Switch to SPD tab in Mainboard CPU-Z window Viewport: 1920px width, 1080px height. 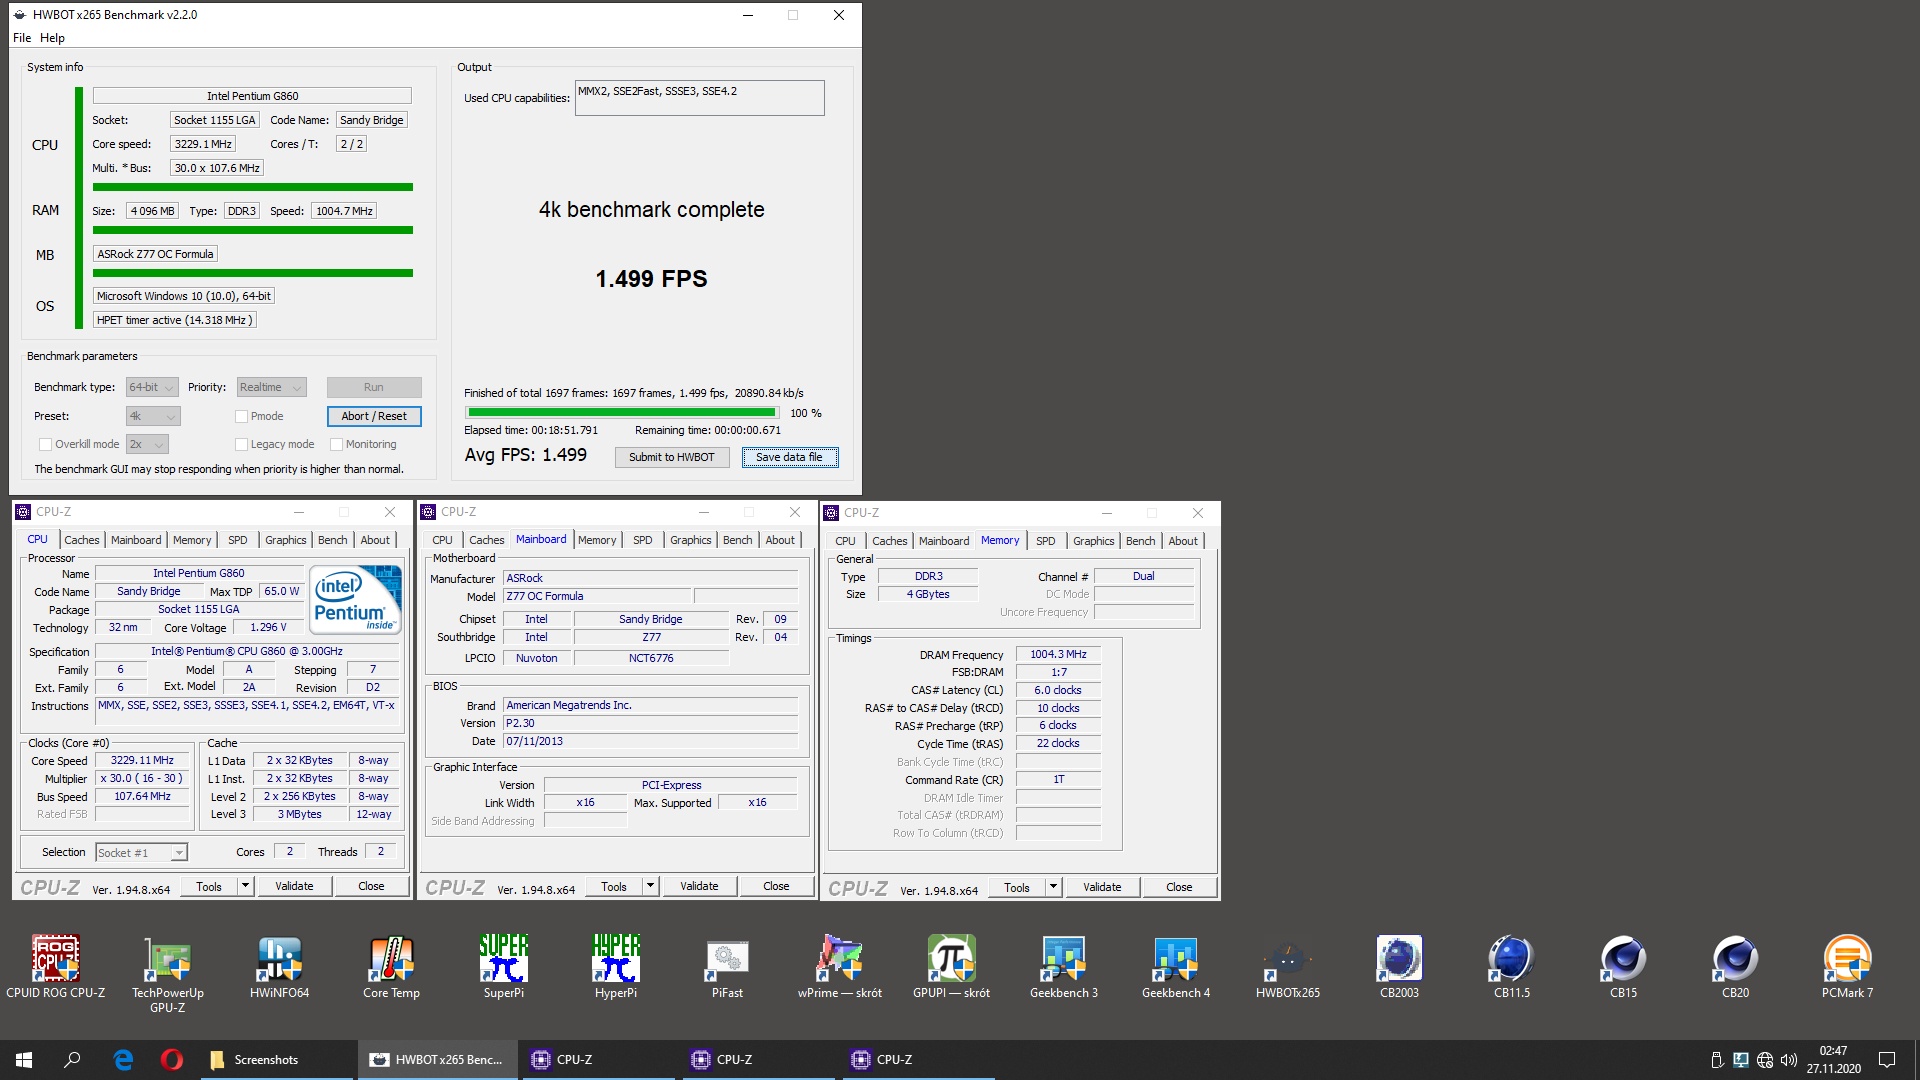coord(643,540)
